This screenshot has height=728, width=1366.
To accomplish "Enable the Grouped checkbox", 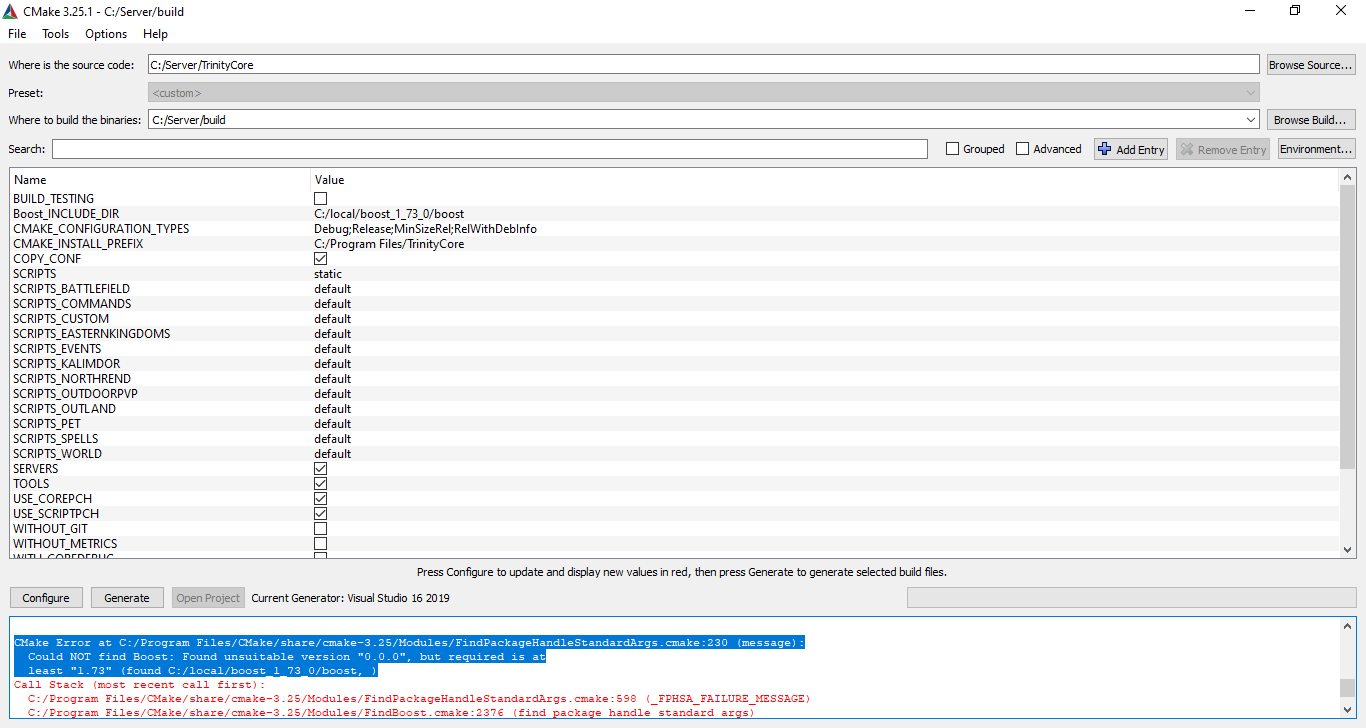I will click(x=953, y=149).
